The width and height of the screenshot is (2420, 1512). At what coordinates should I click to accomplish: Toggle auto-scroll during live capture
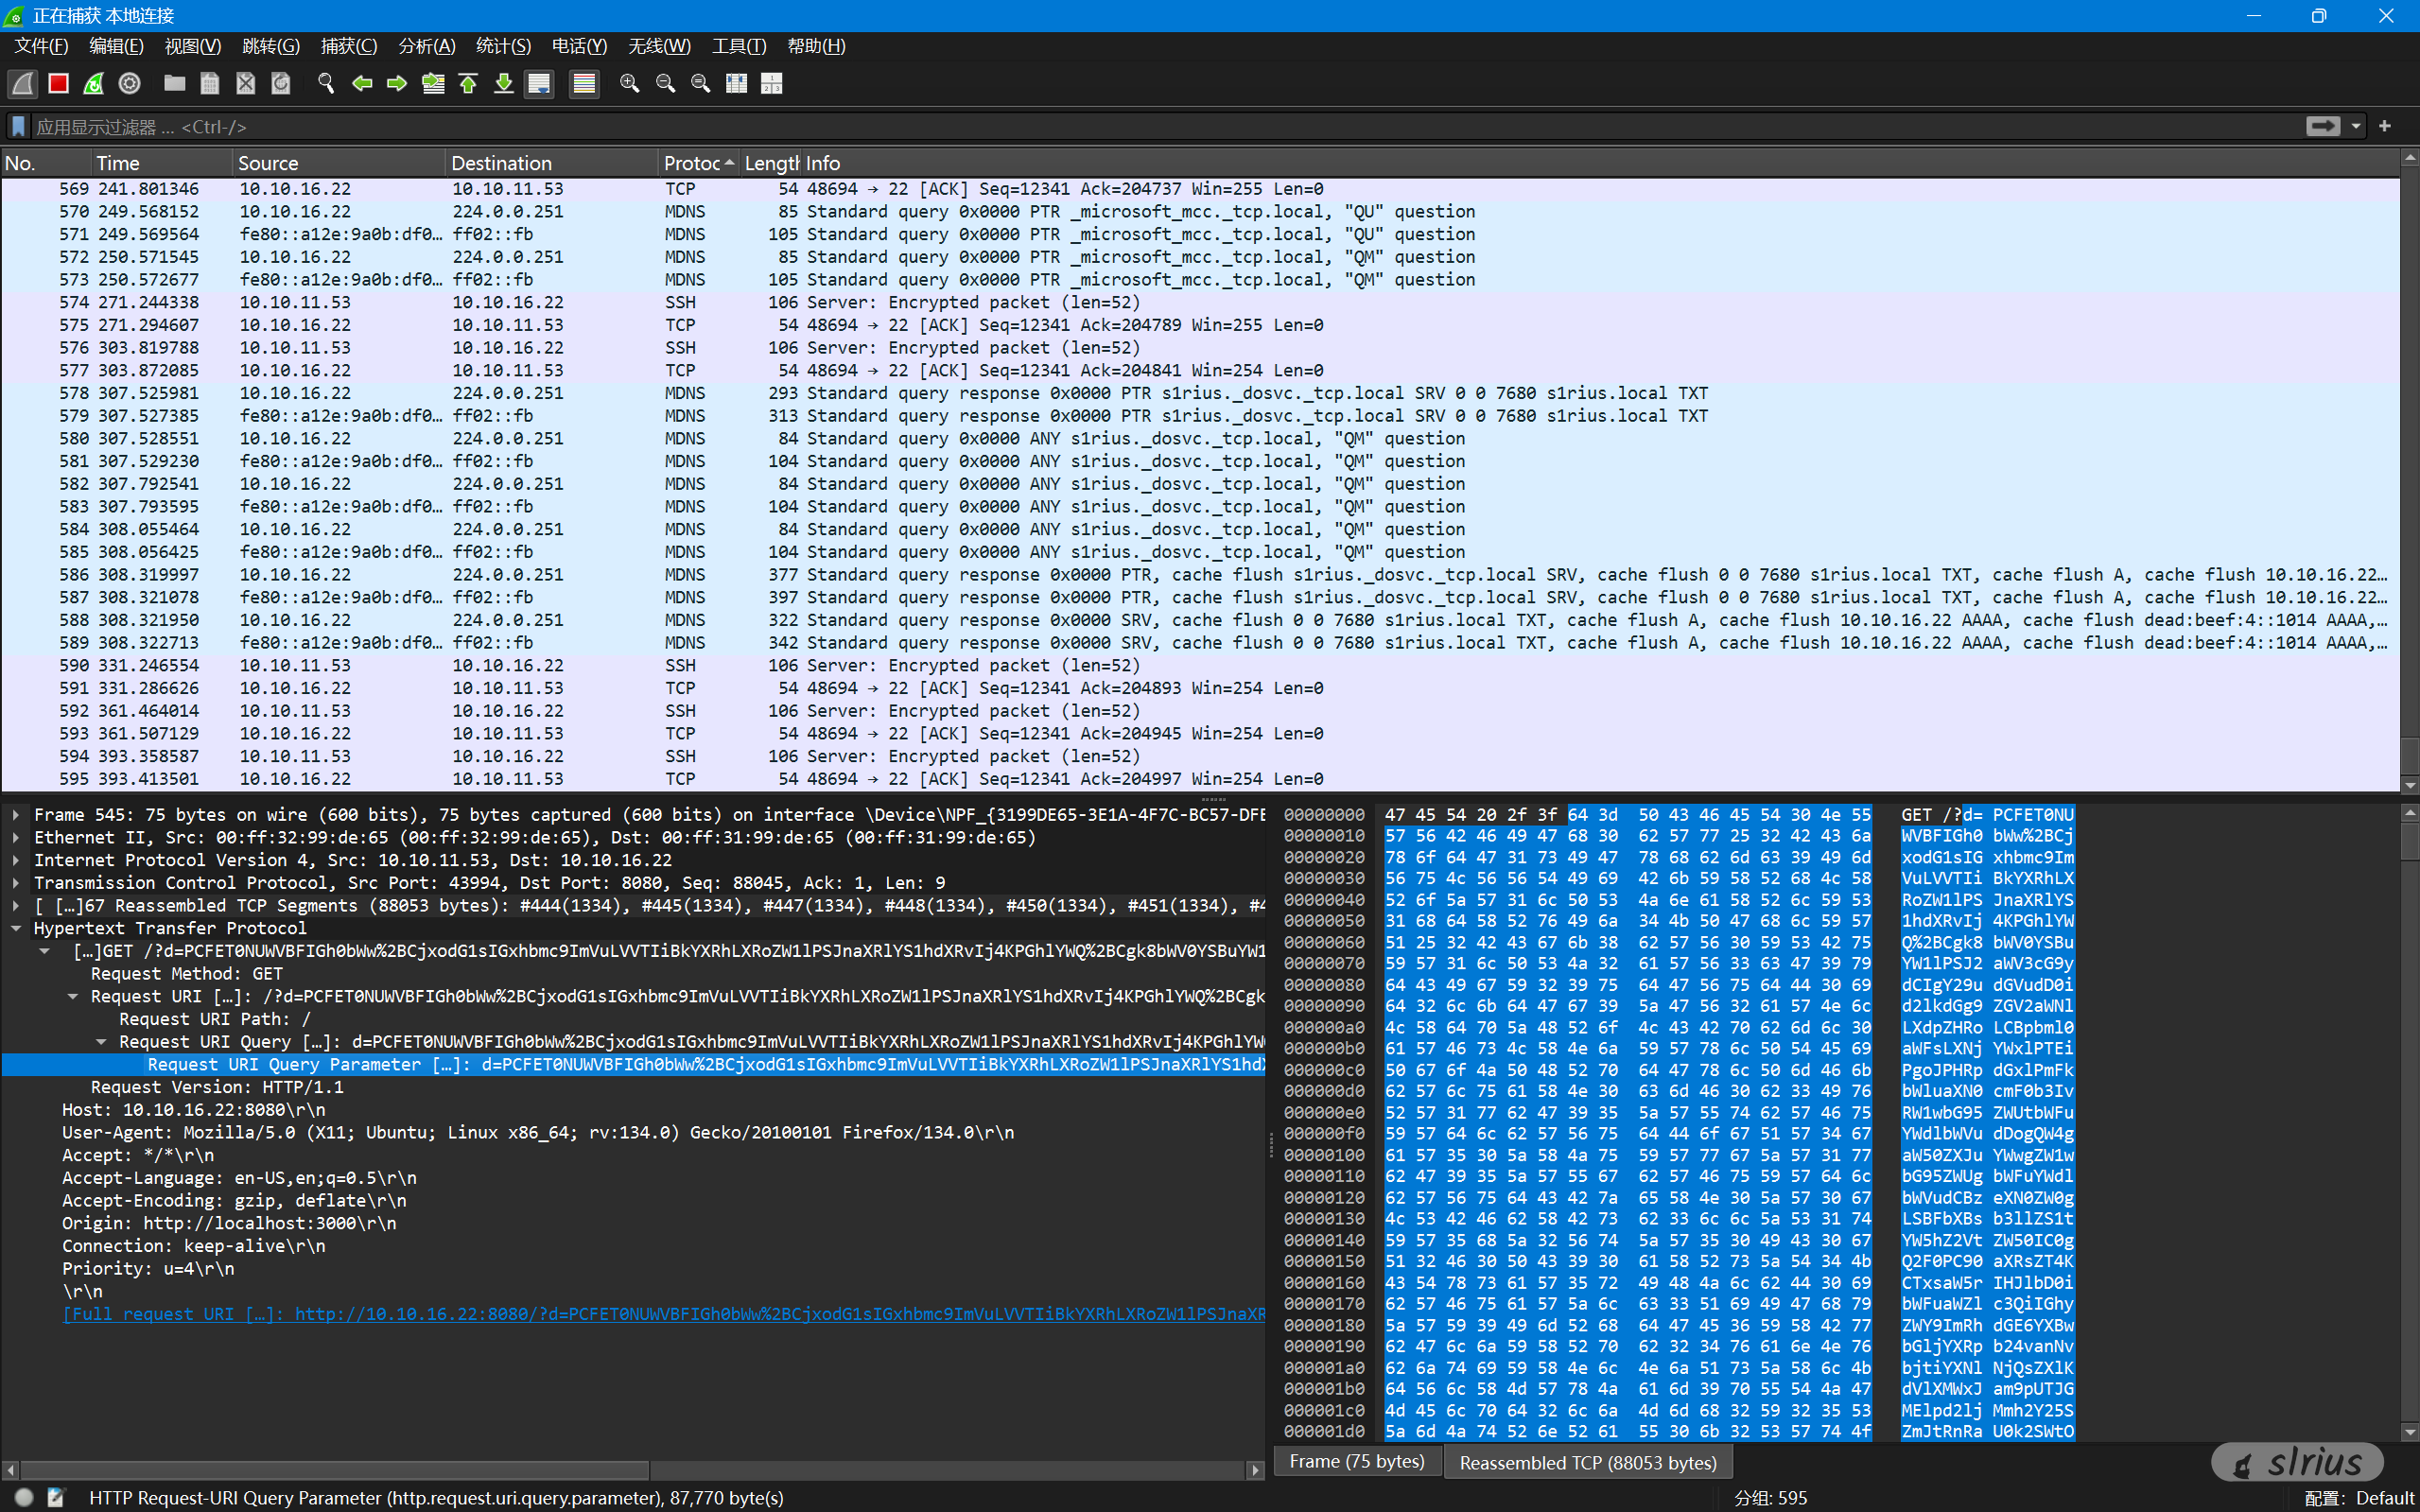(539, 84)
